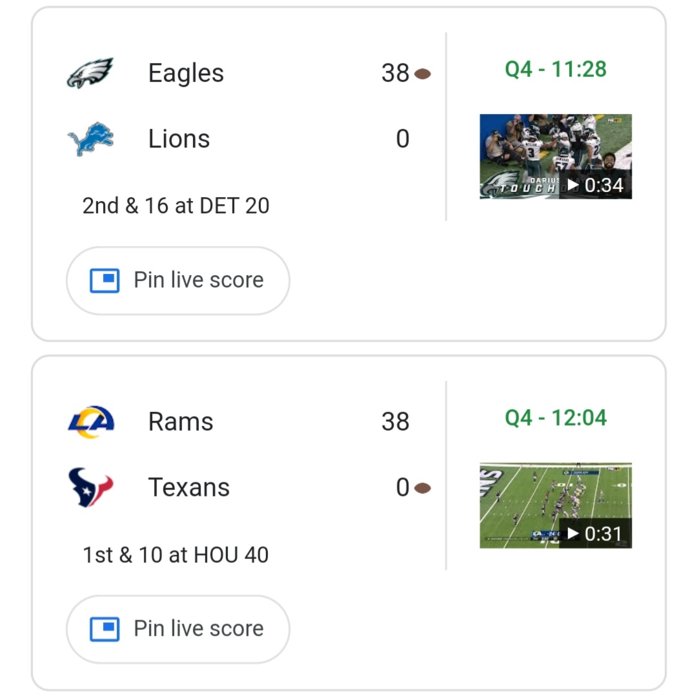The image size is (697, 700).
Task: Click the pin icon in the Eagles-Lions card
Action: (105, 280)
